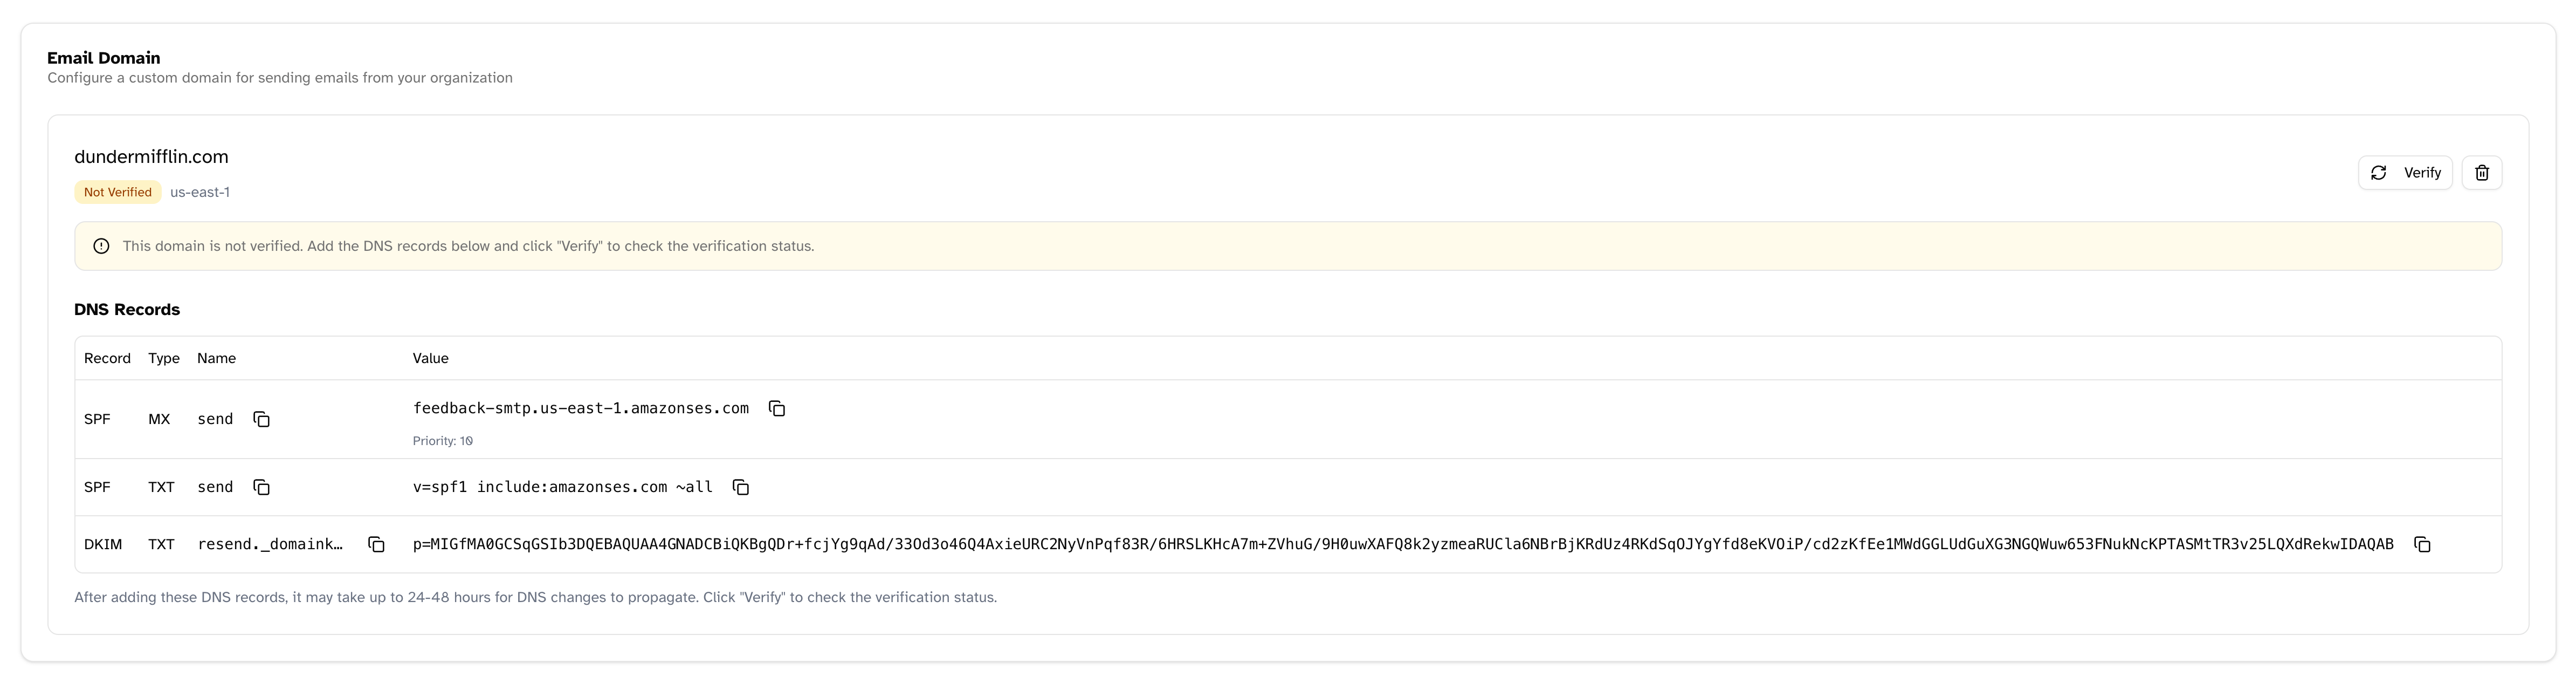Select the domain name dundermifflin.com
The image size is (2576, 683).
pos(151,156)
